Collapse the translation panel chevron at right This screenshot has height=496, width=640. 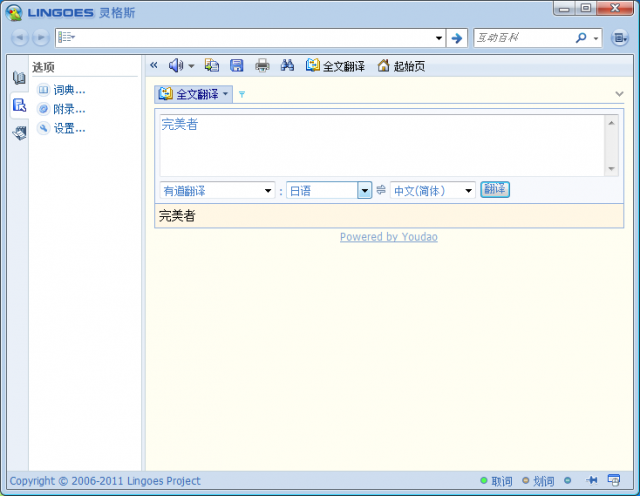point(619,94)
